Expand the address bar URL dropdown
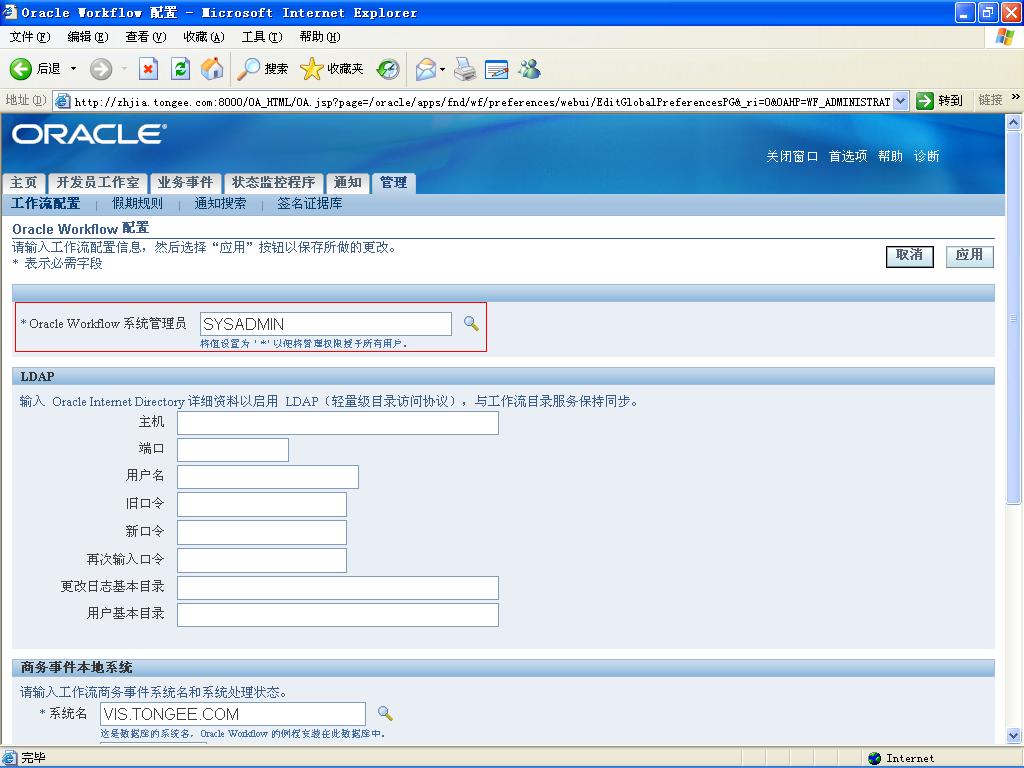 point(901,101)
